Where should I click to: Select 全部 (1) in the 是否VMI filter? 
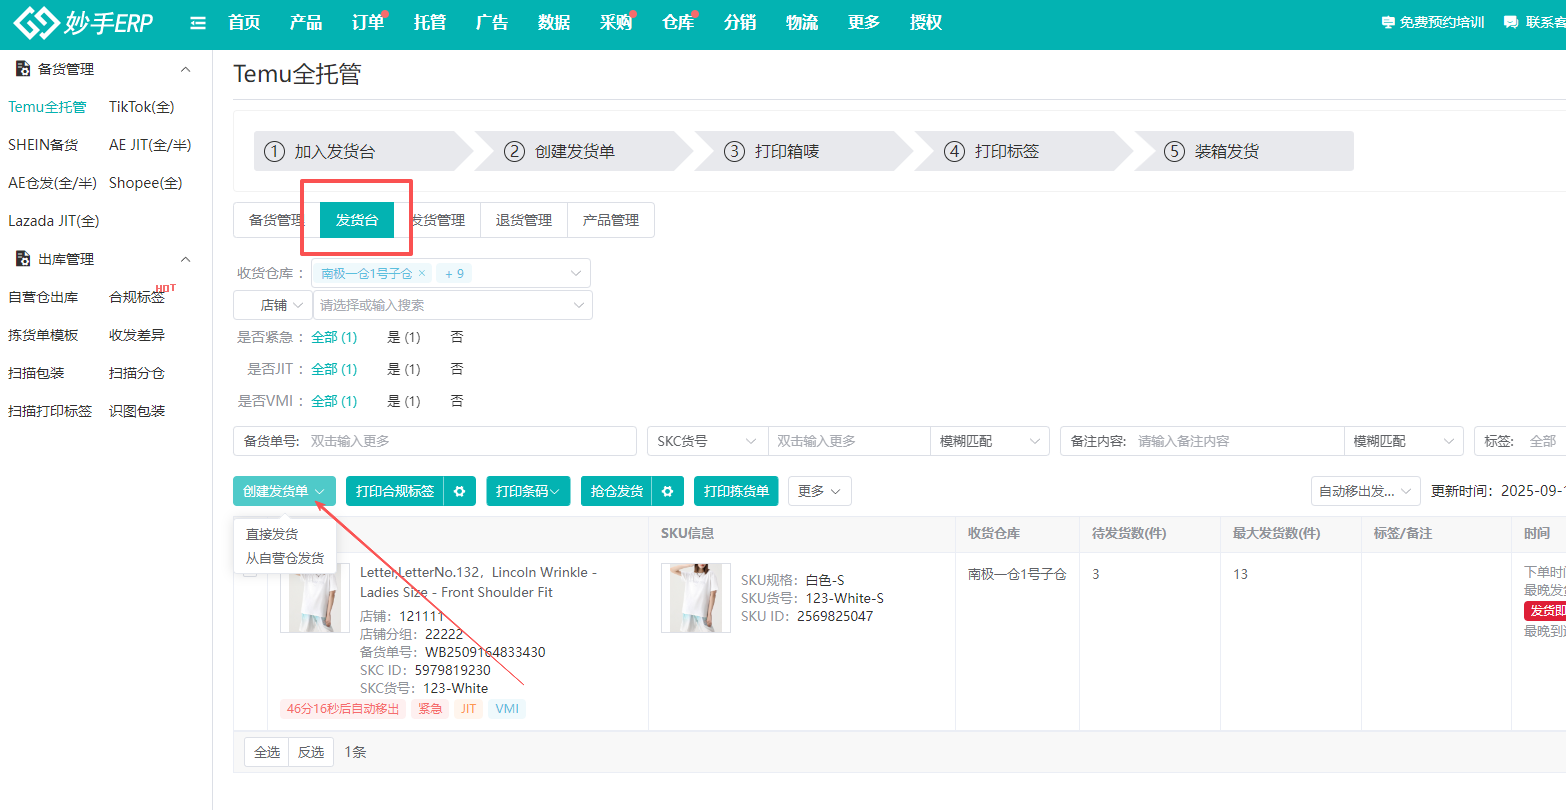coord(334,401)
